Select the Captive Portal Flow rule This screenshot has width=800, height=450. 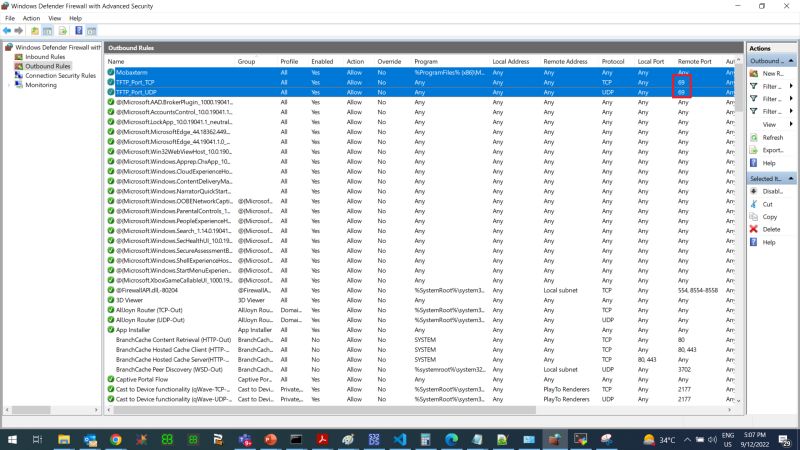tap(420, 379)
